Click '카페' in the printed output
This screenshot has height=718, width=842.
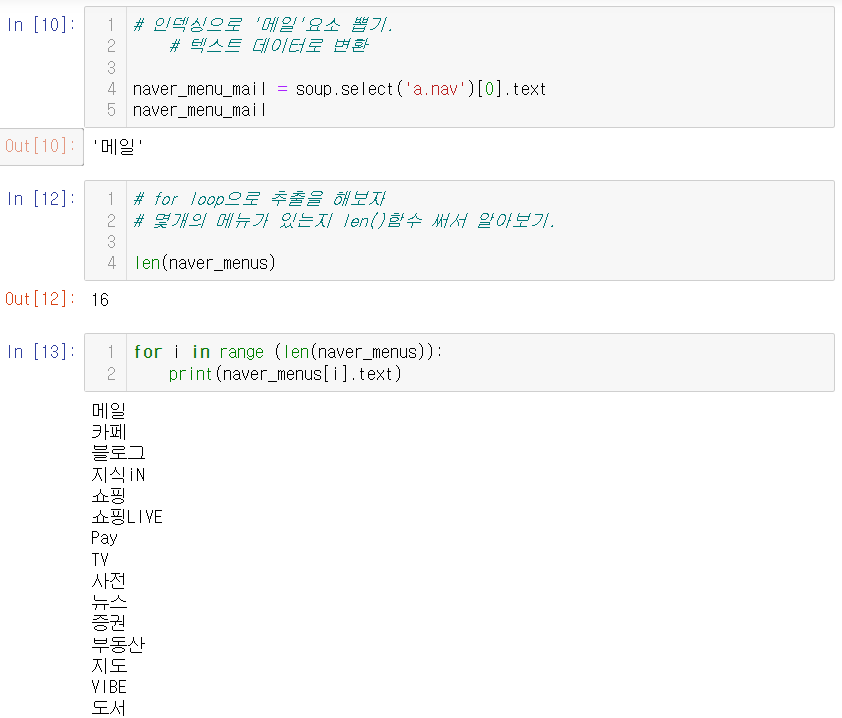pos(109,432)
